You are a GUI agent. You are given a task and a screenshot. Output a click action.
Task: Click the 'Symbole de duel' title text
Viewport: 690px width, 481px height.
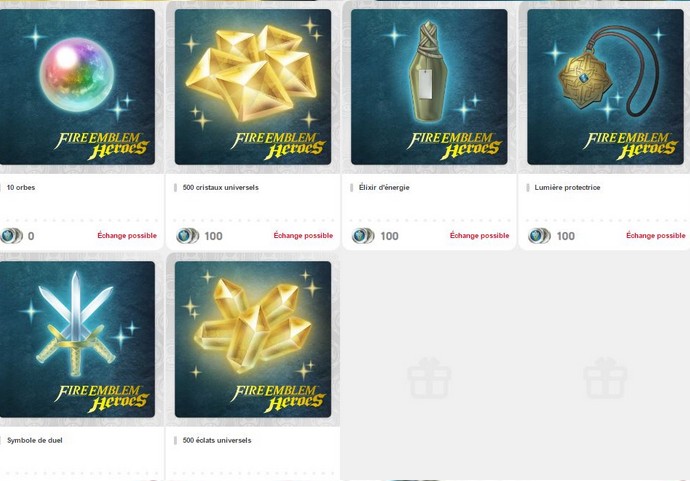(35, 440)
